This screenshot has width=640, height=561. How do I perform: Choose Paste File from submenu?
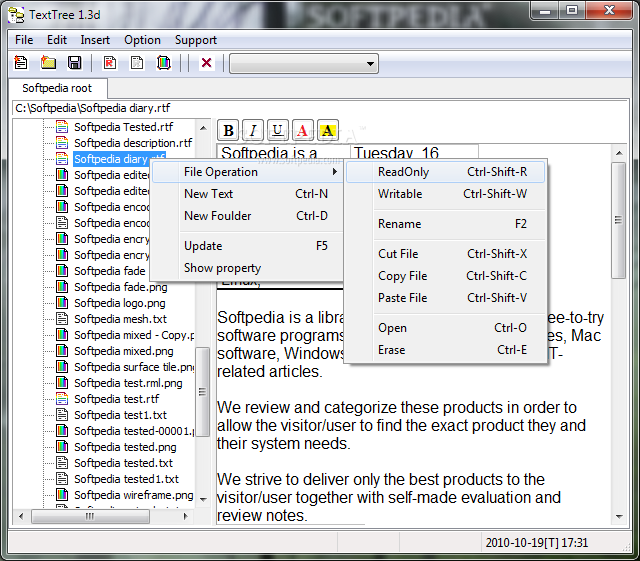tap(445, 298)
